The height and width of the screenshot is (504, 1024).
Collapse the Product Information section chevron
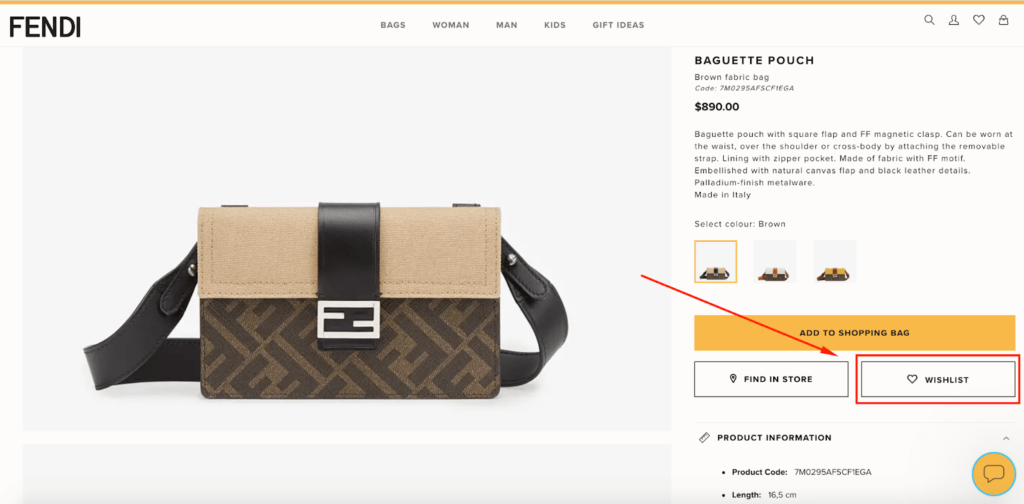coord(1005,438)
